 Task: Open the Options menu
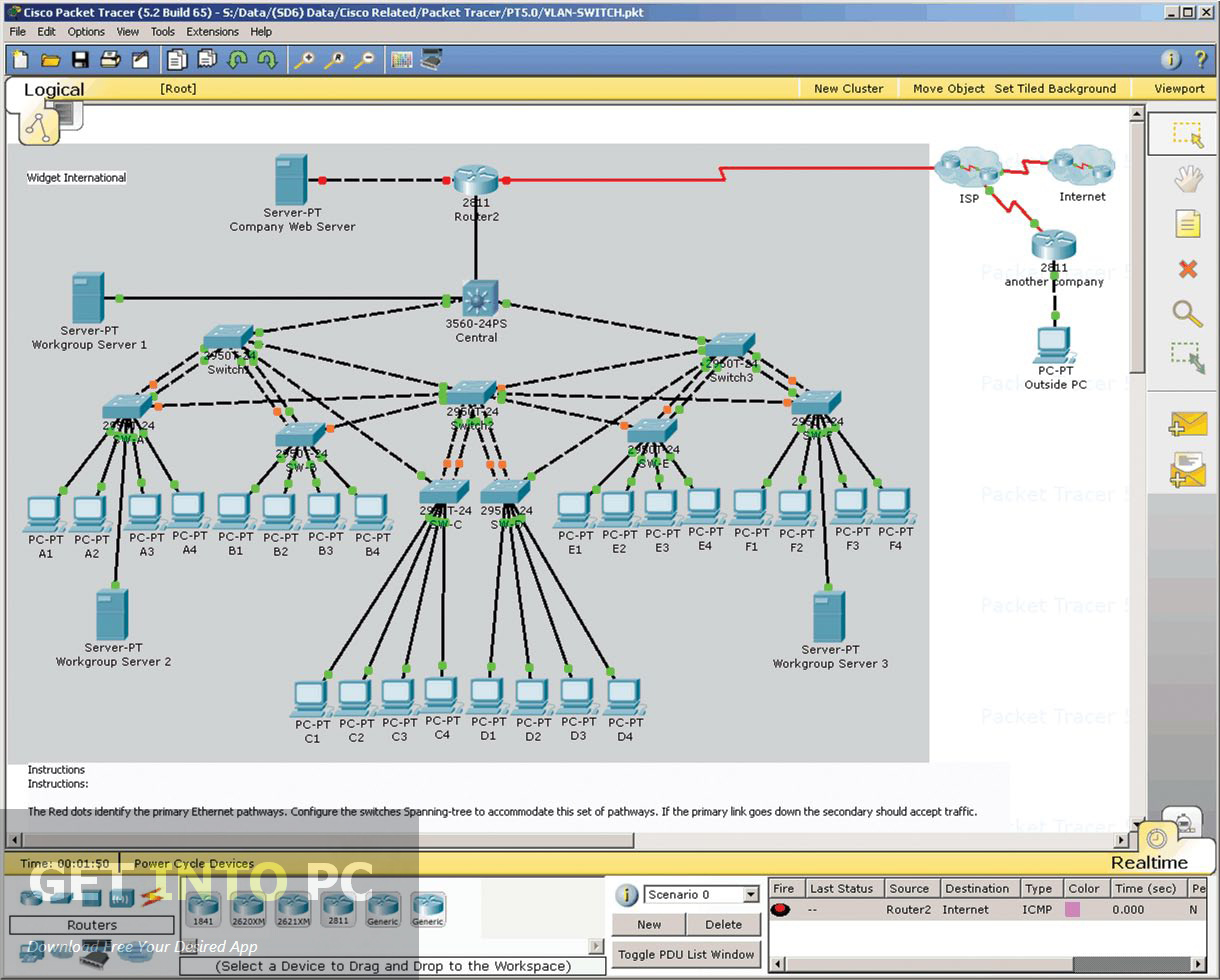pyautogui.click(x=85, y=31)
